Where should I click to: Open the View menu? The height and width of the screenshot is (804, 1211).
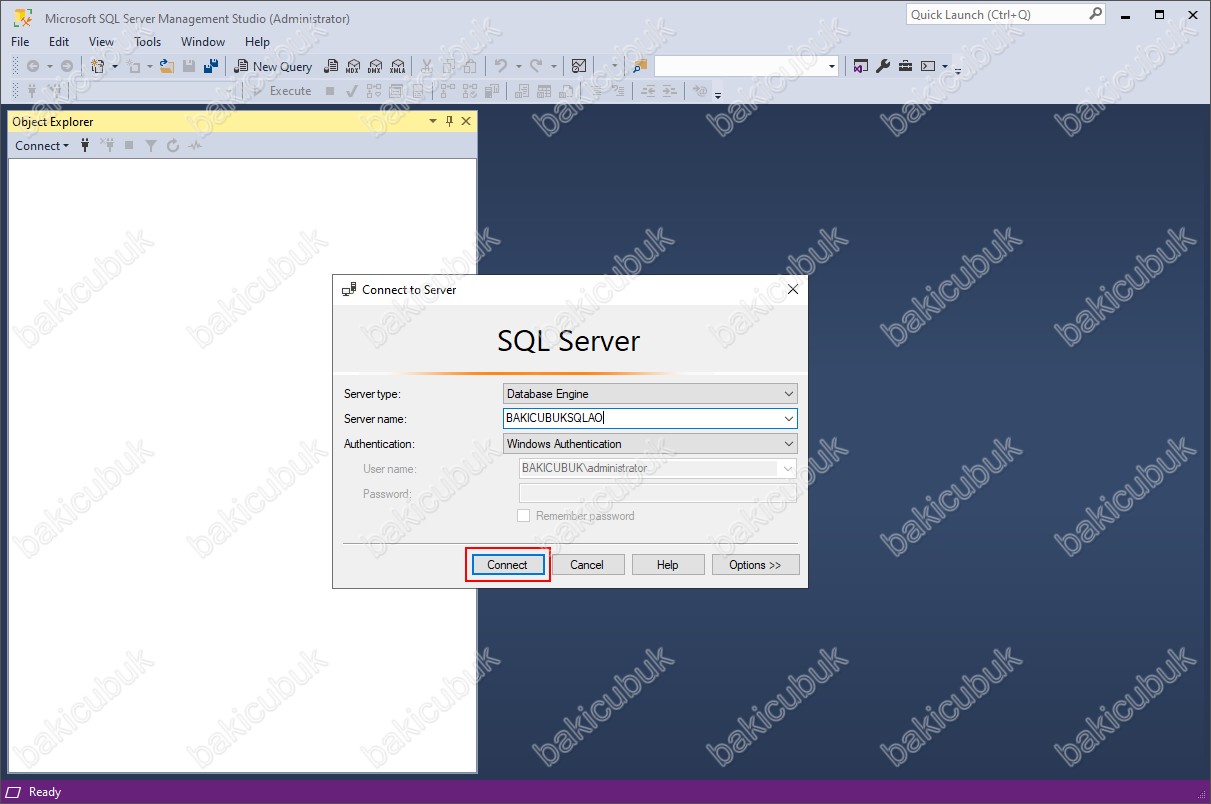(102, 42)
